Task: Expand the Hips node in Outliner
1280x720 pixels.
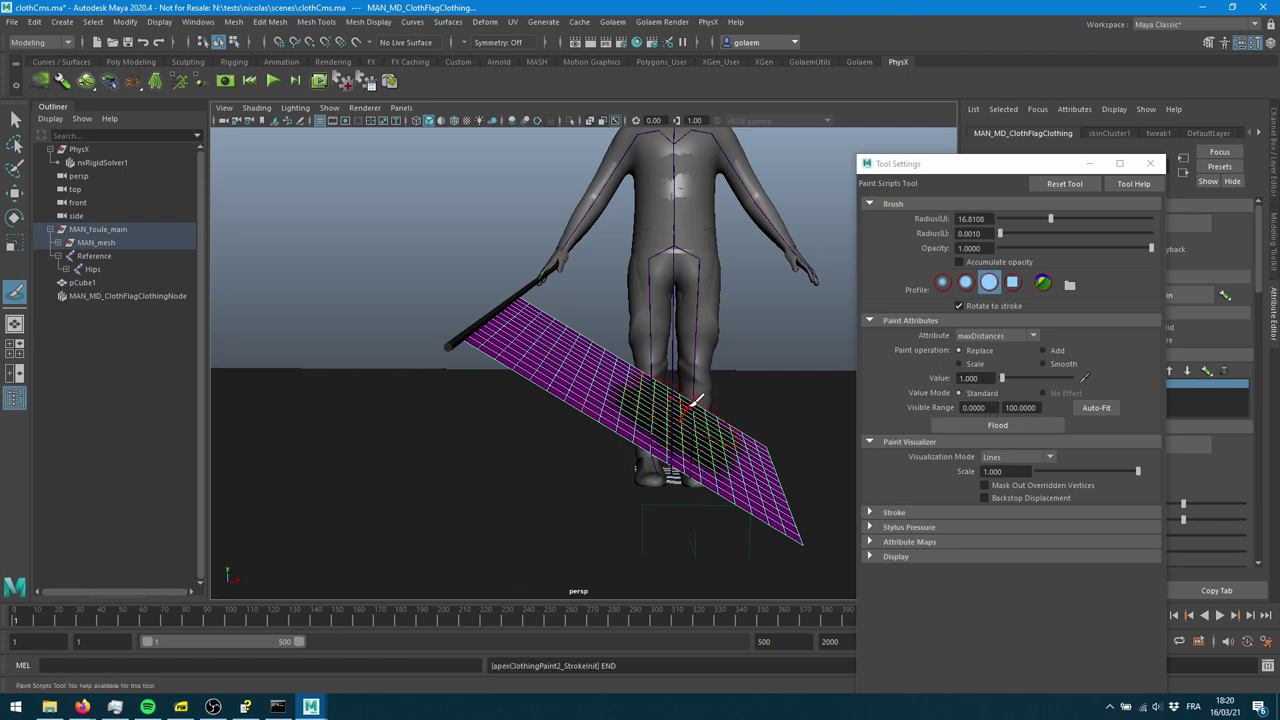Action: (66, 269)
